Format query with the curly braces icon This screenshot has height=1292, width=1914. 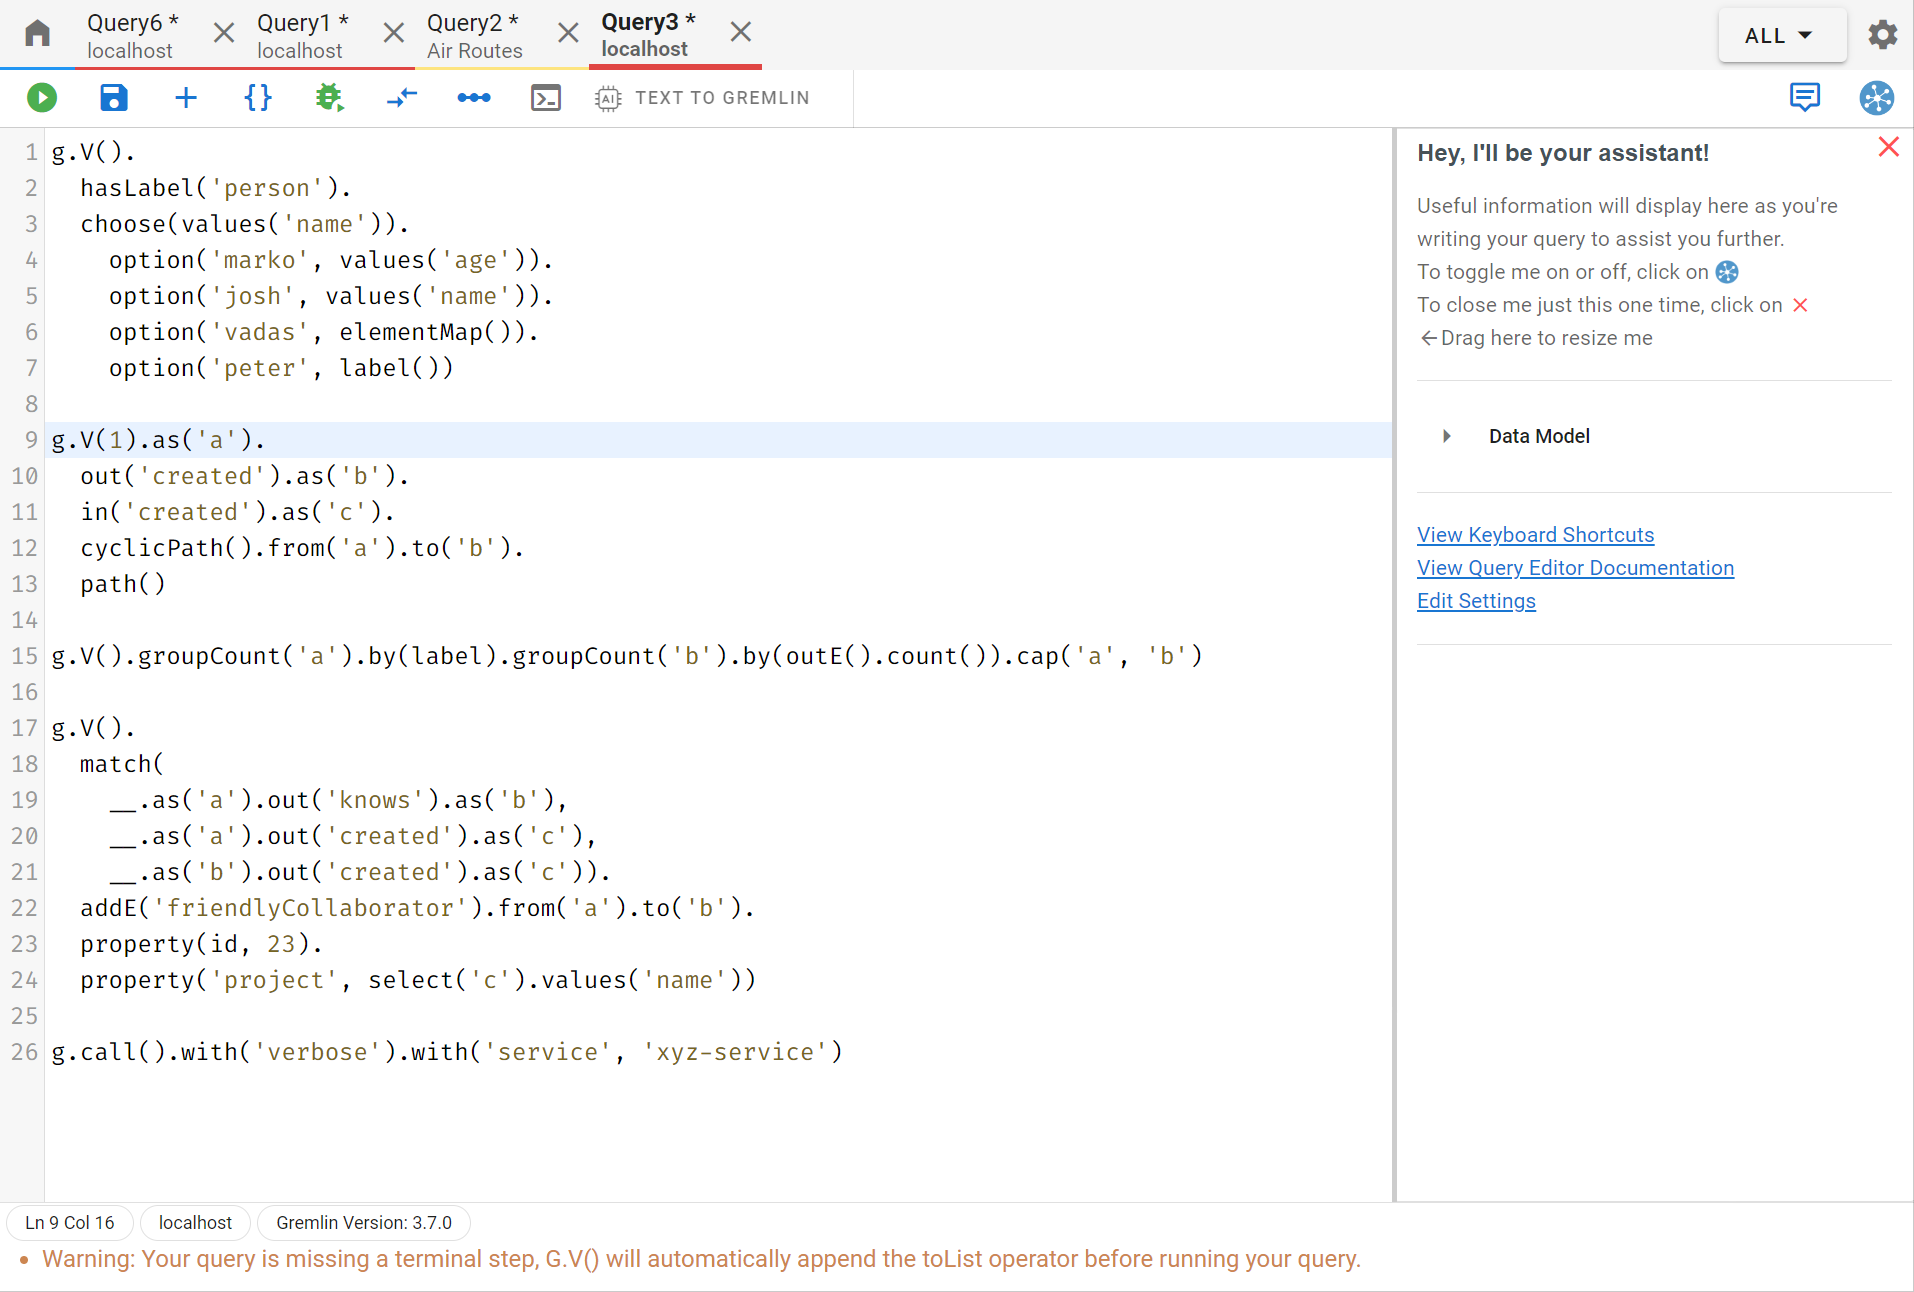coord(258,97)
